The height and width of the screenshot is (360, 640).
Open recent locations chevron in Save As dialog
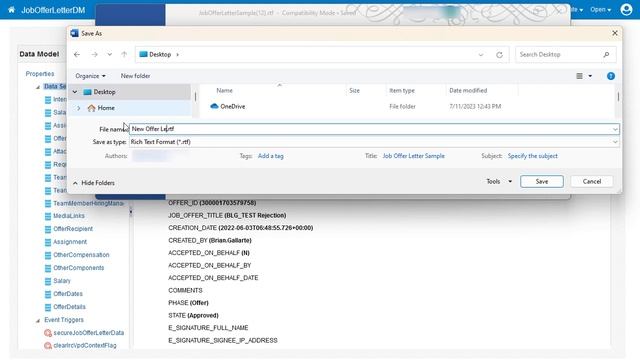coord(109,54)
